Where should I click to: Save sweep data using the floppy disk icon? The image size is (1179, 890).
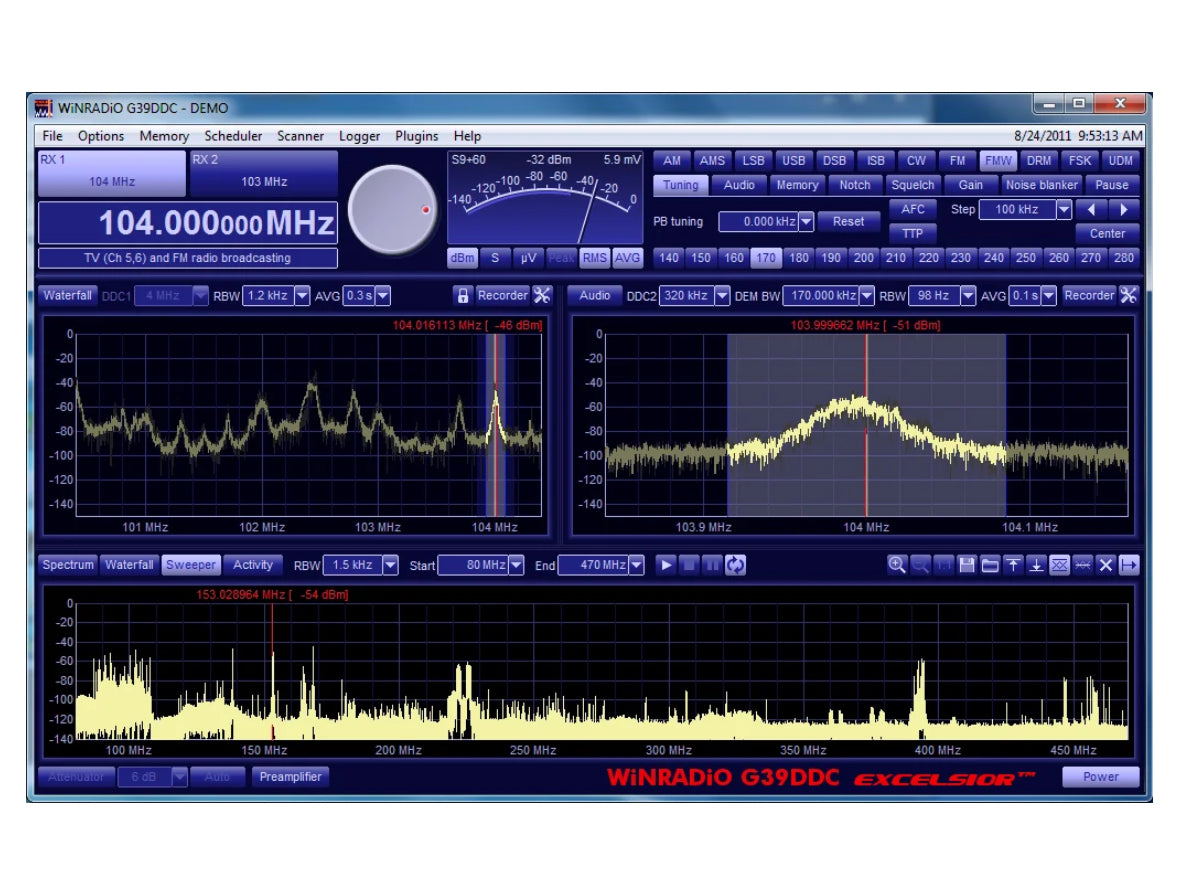click(966, 564)
